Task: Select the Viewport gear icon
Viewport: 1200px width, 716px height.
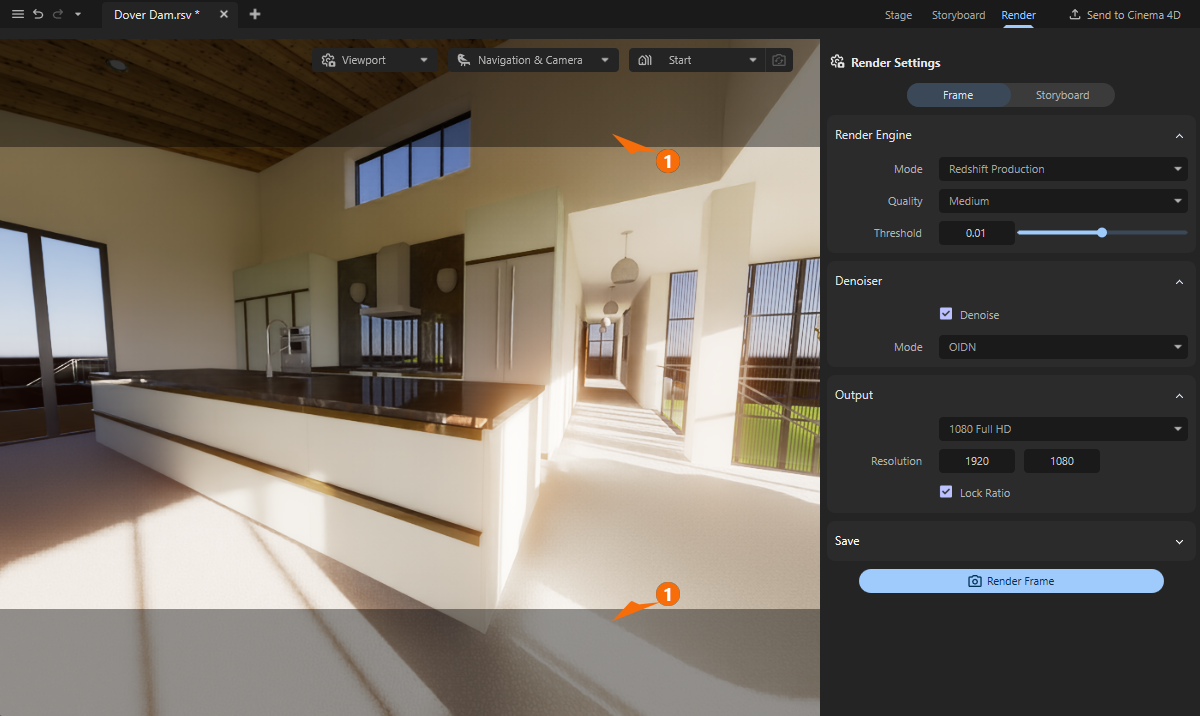Action: [x=327, y=60]
